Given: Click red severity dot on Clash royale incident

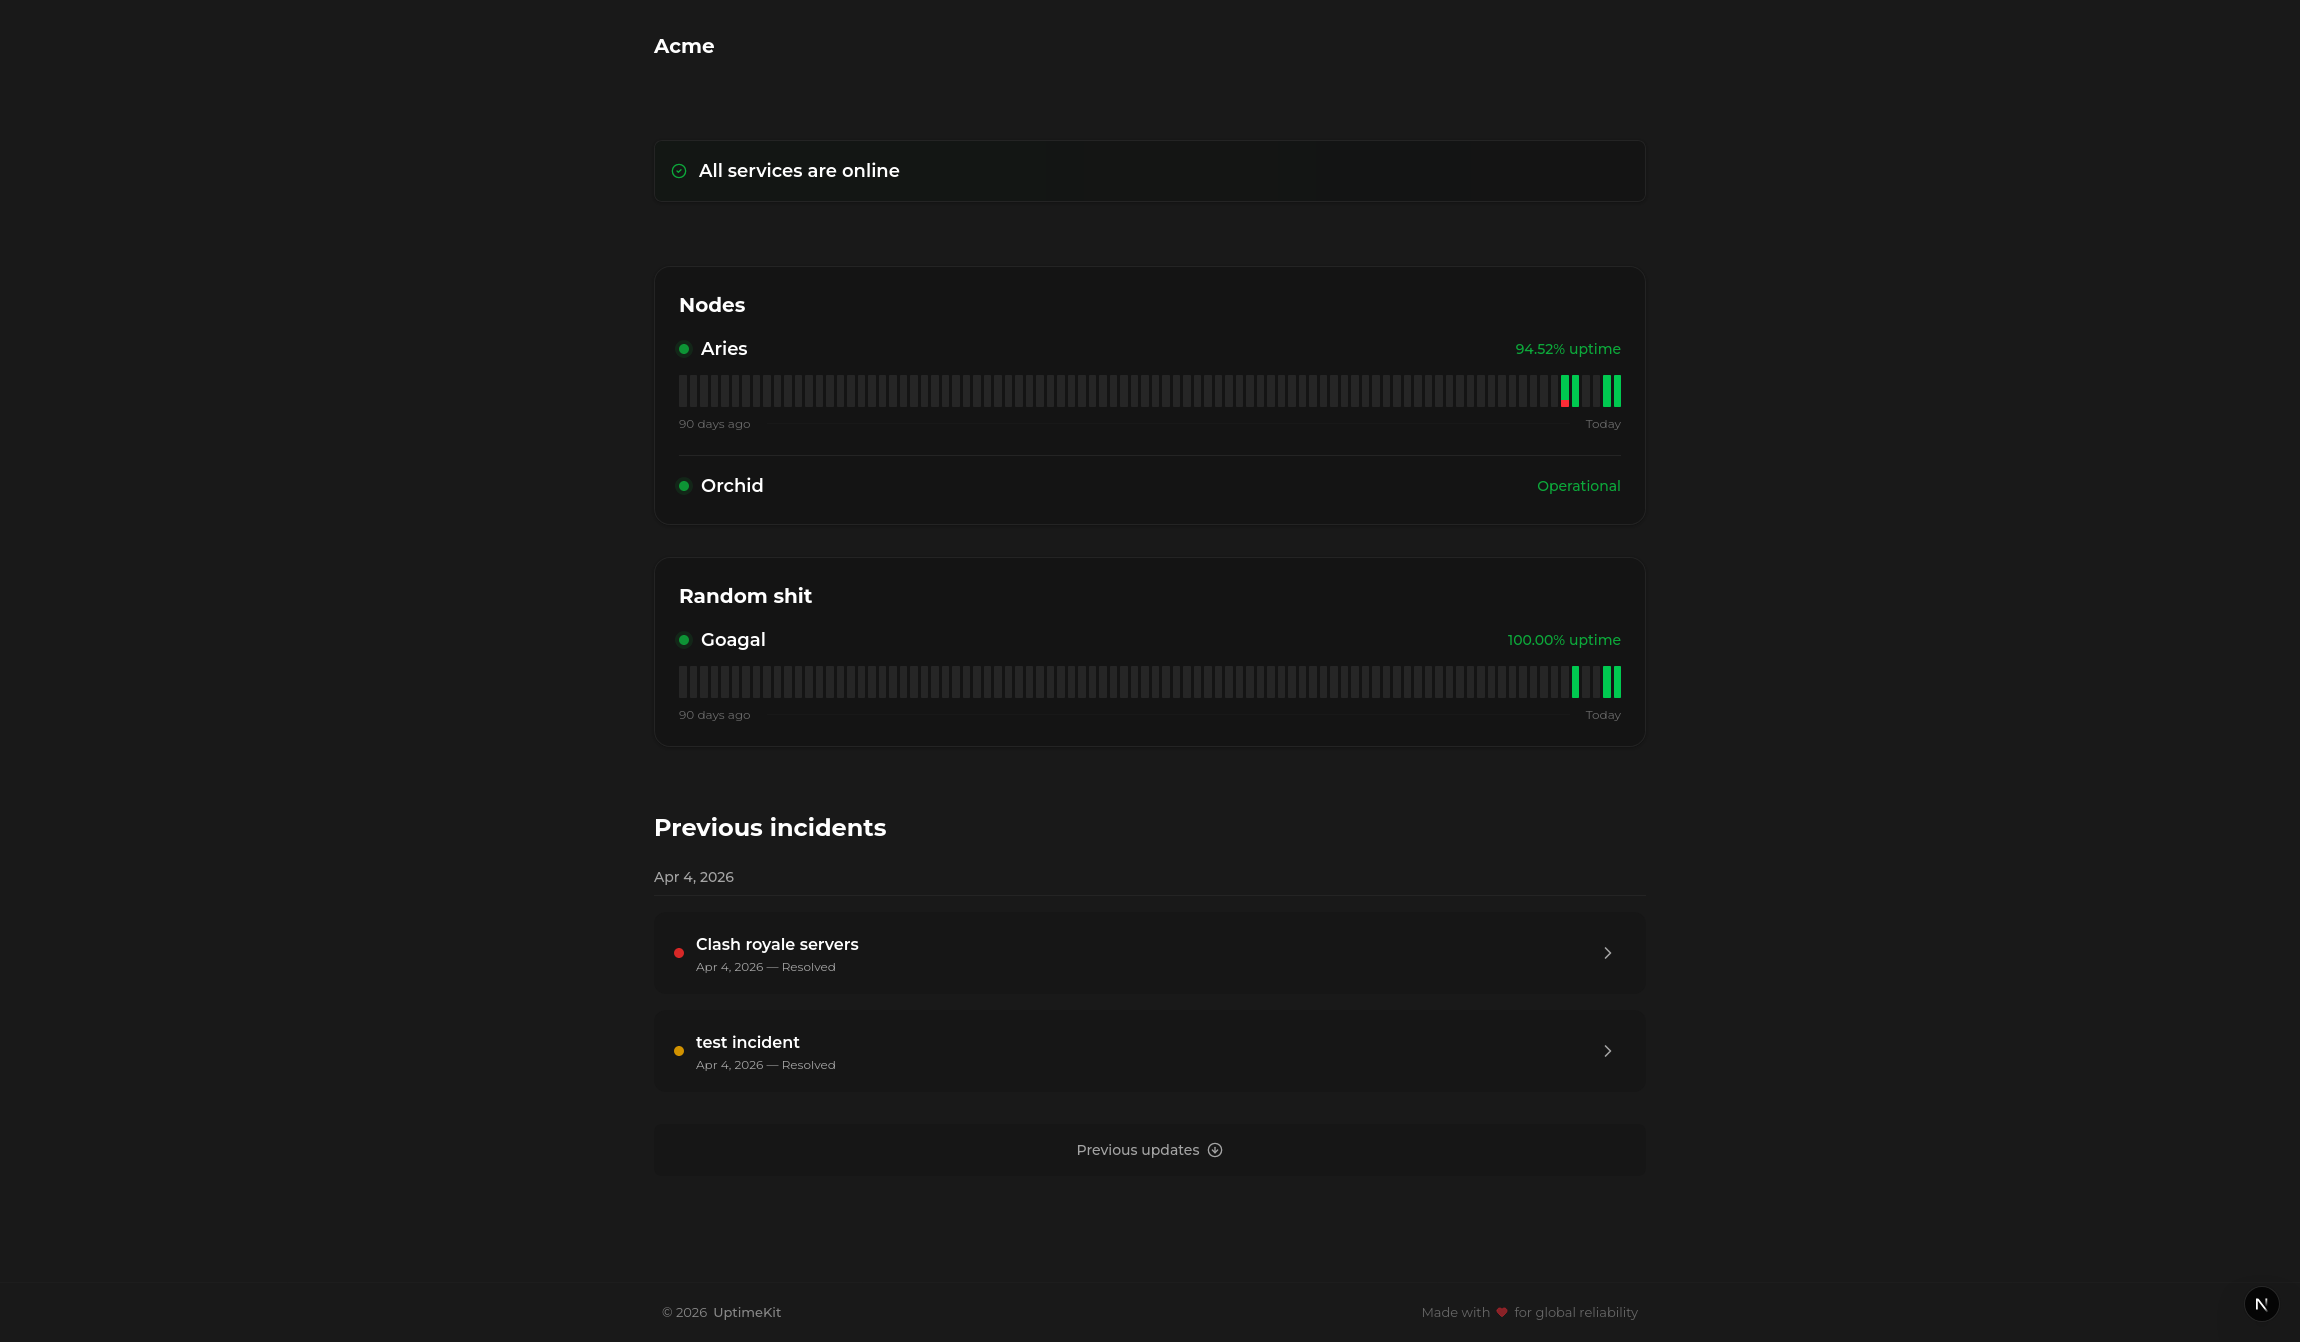Looking at the screenshot, I should click(x=679, y=953).
